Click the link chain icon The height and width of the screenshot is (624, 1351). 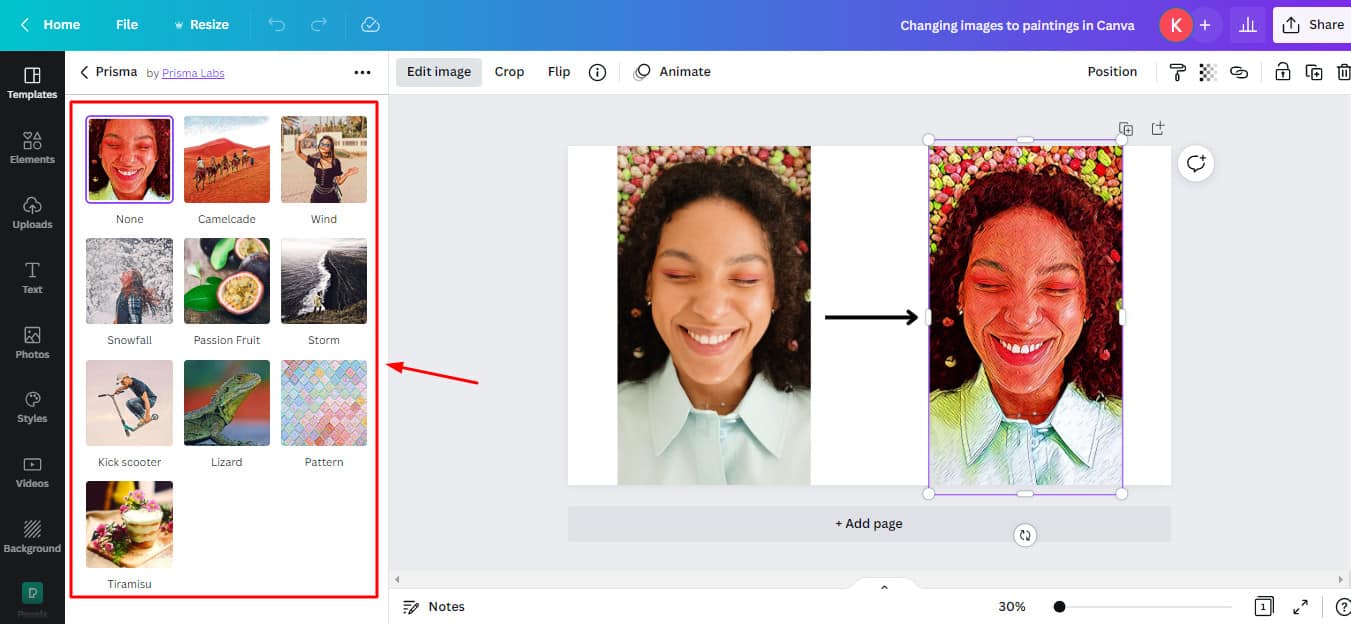1239,72
